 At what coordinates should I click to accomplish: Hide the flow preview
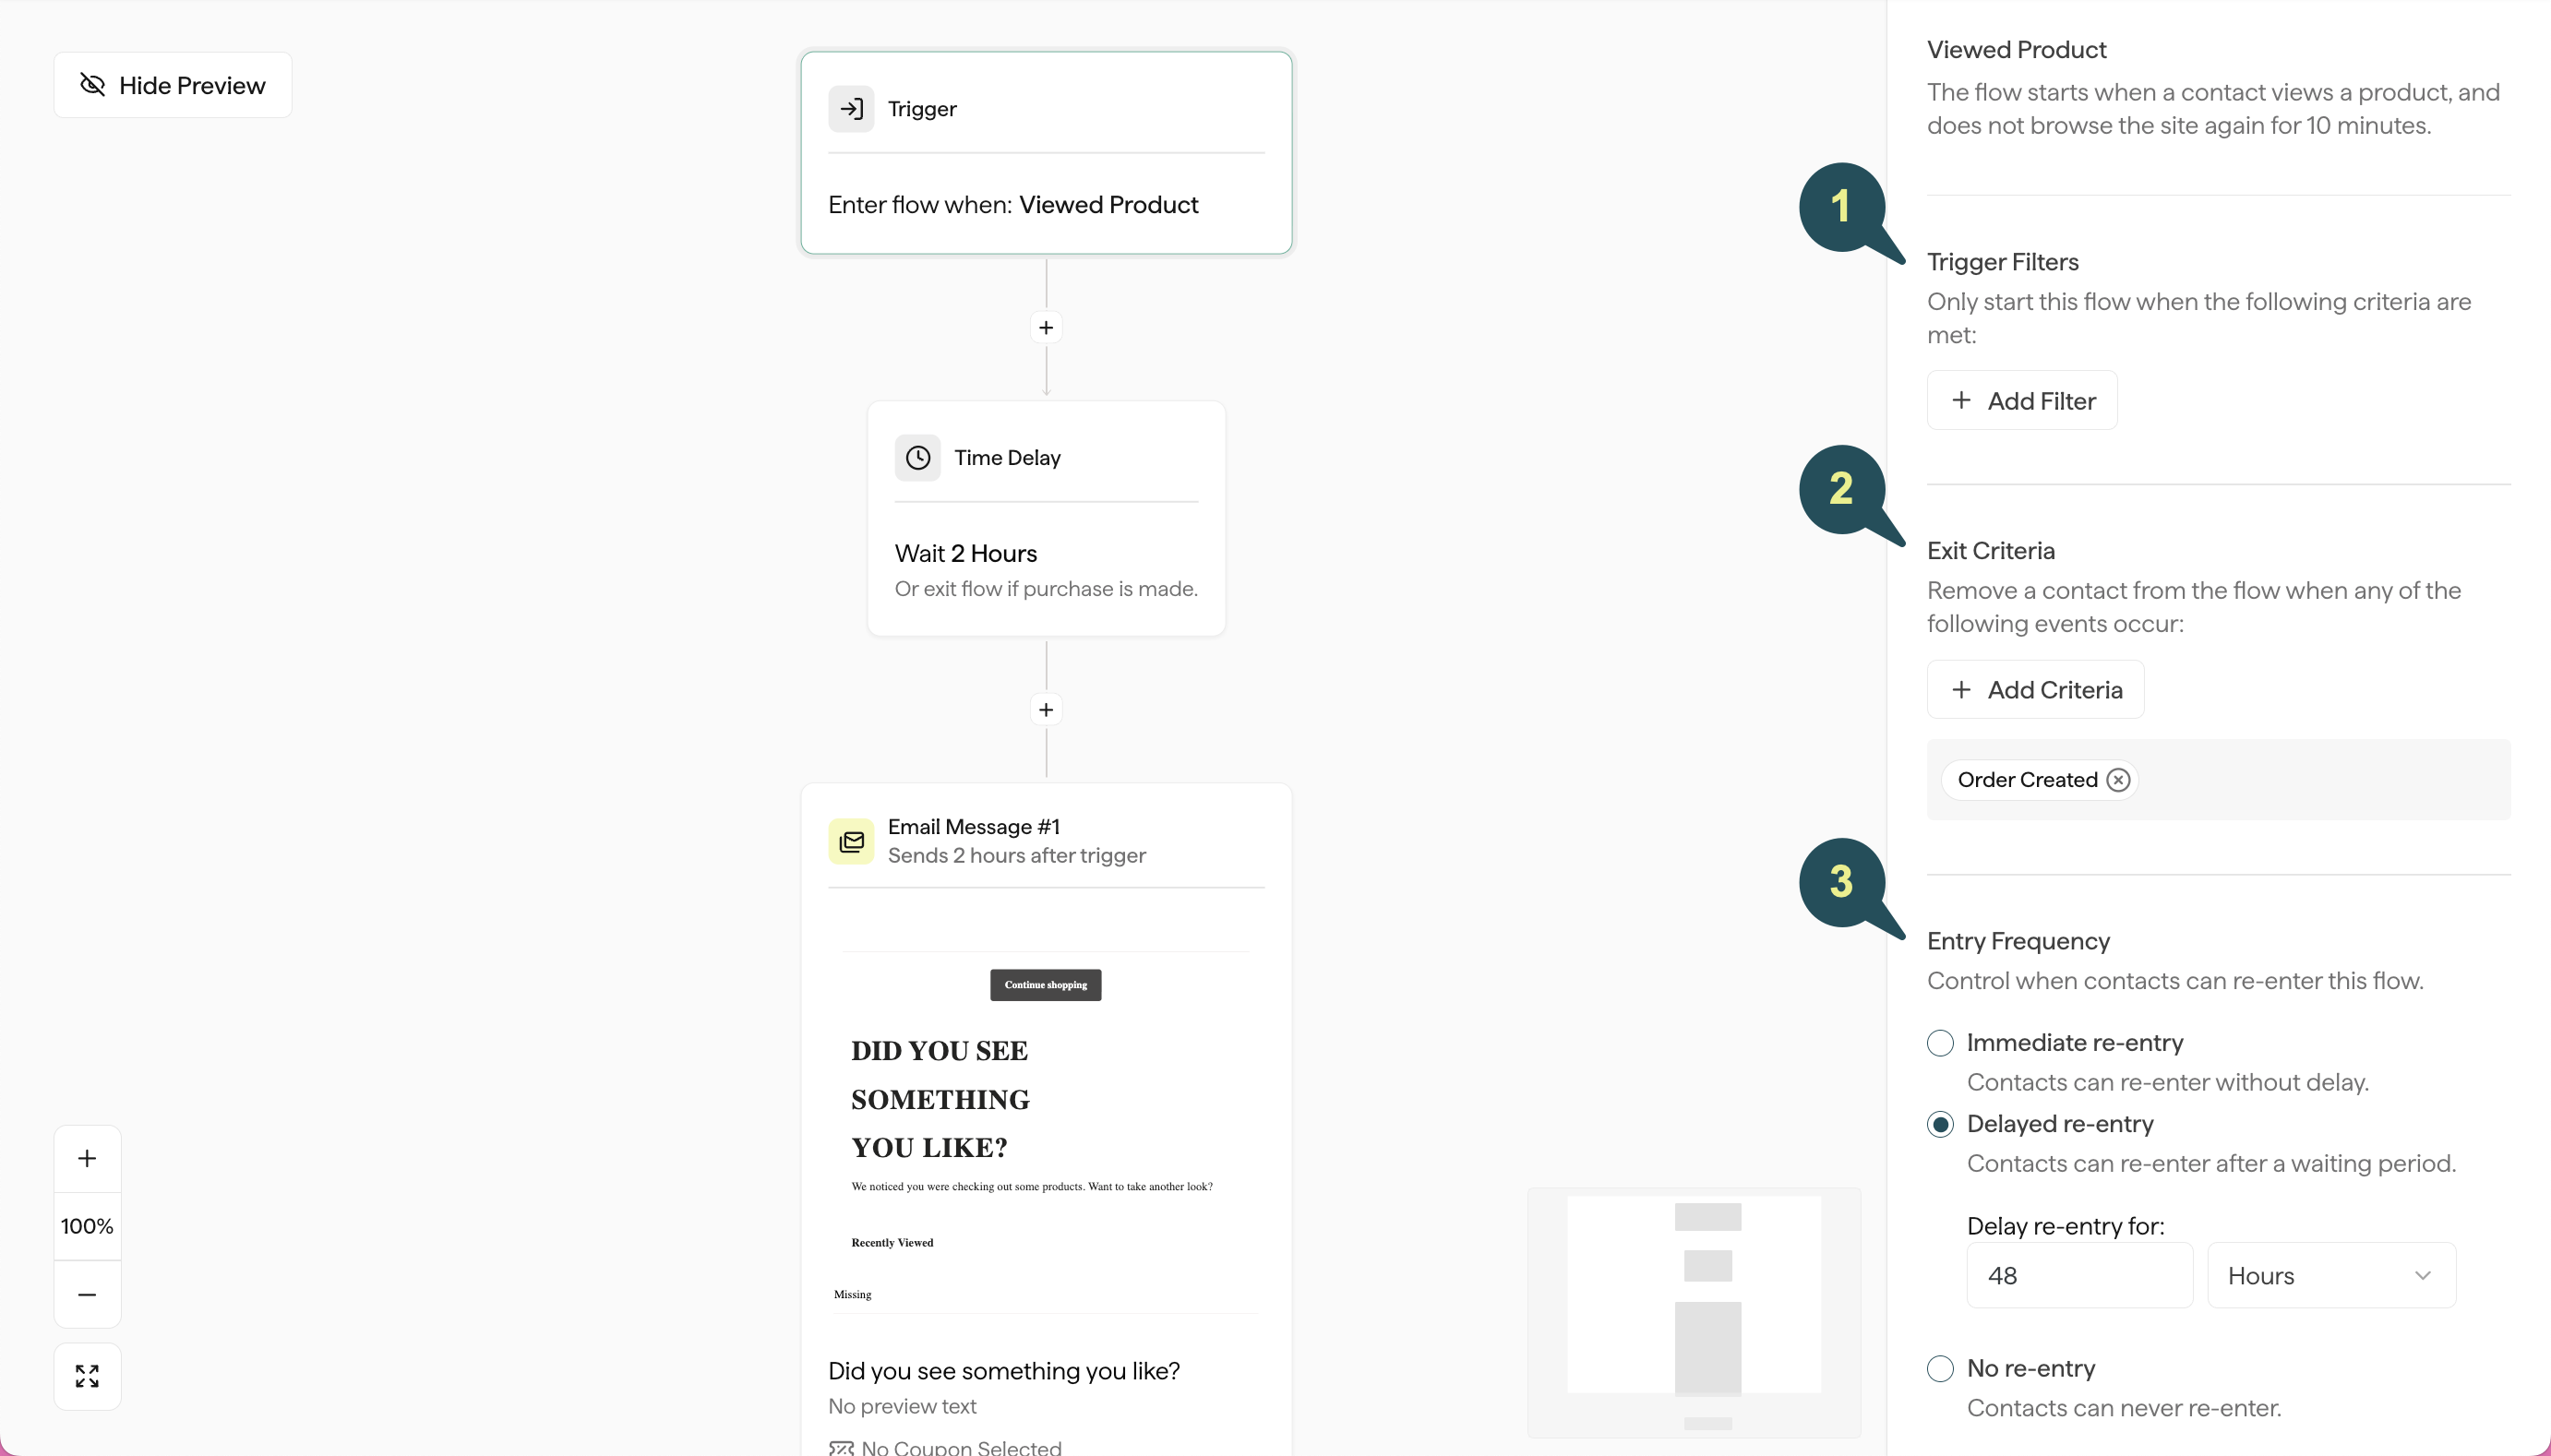click(x=171, y=84)
